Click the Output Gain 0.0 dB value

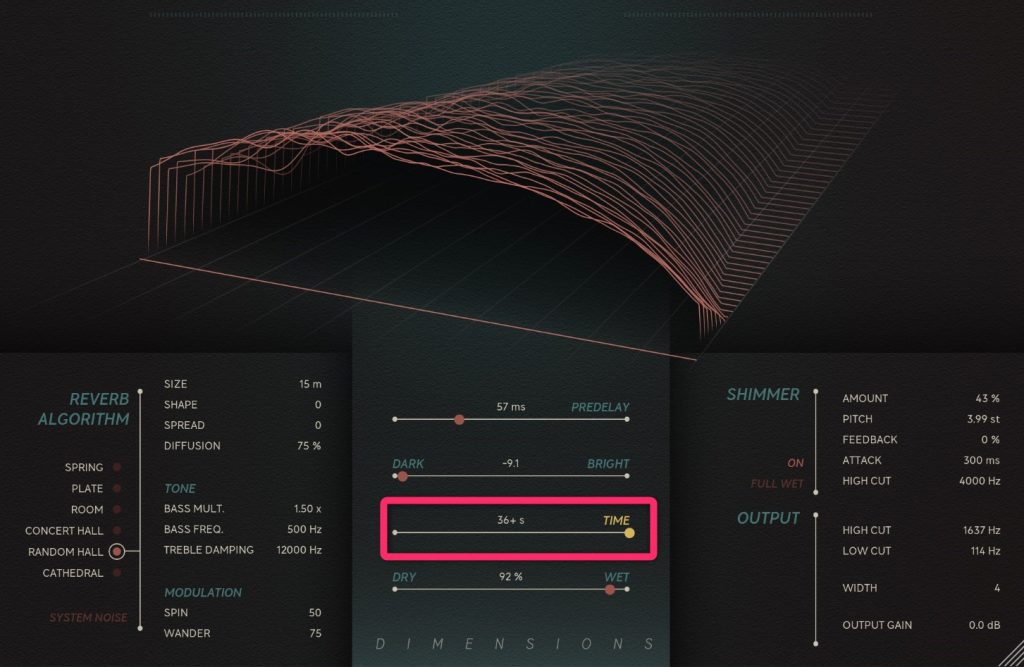coord(981,626)
